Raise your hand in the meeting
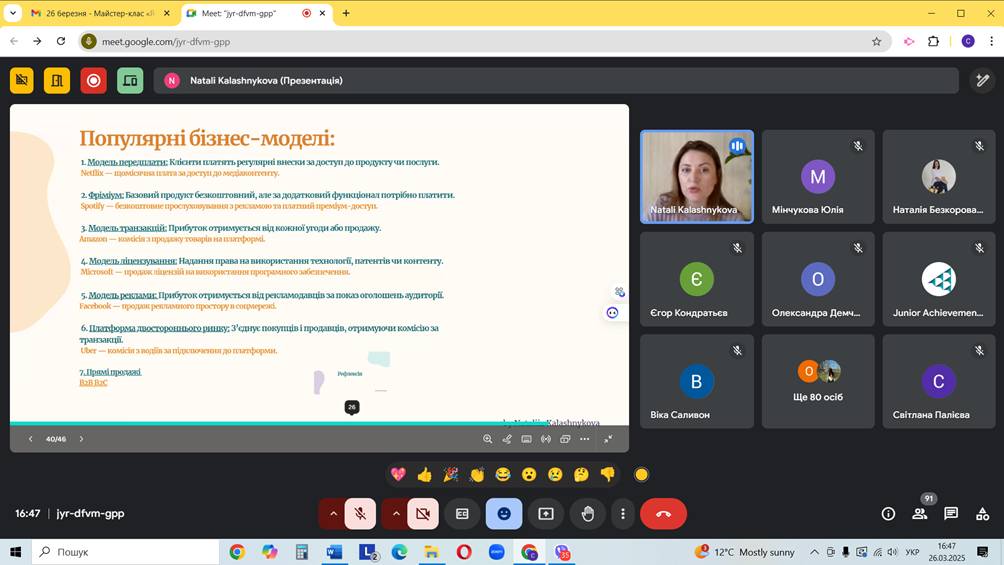 point(588,513)
